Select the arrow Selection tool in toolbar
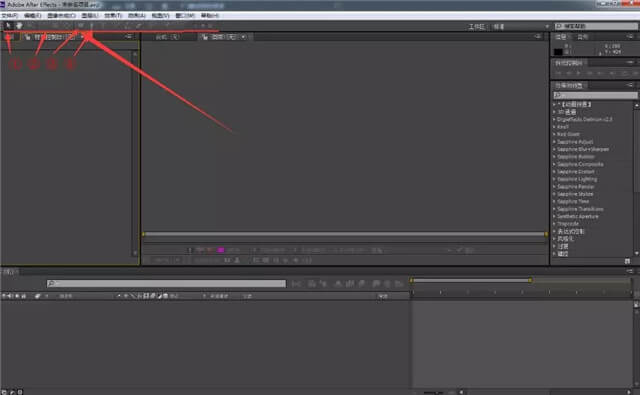 coord(9,26)
